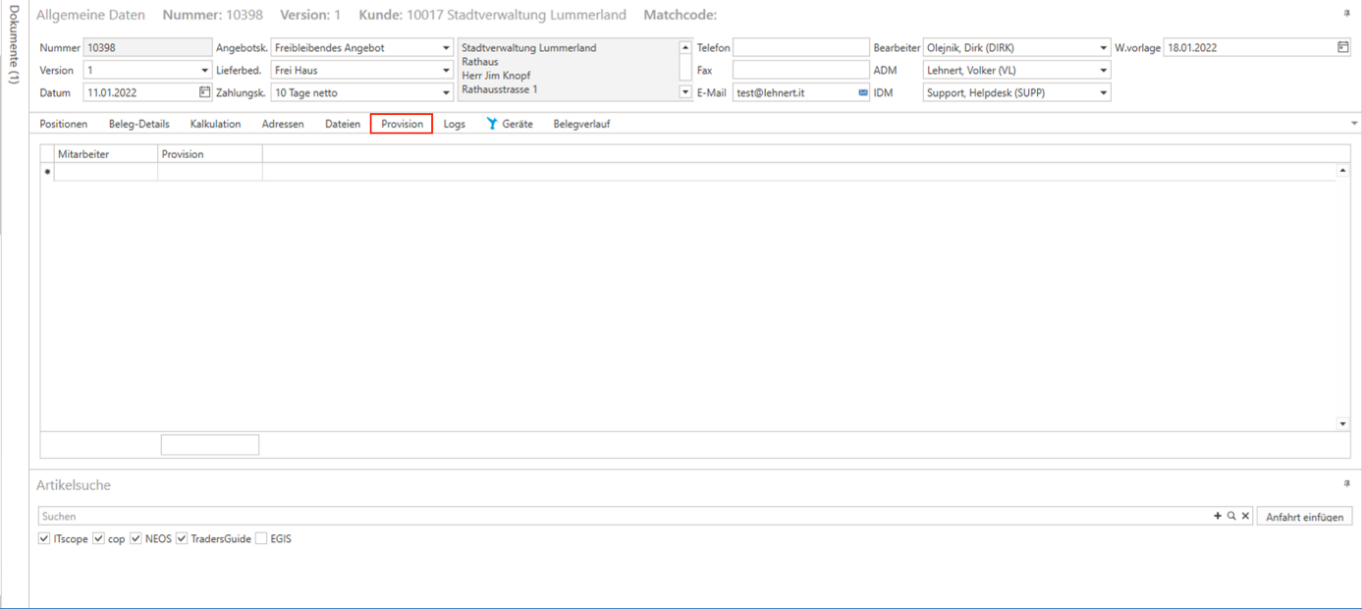Screen dimensions: 1362x609
Task: Open the W.vorlage calendar picker
Action: pos(1342,47)
